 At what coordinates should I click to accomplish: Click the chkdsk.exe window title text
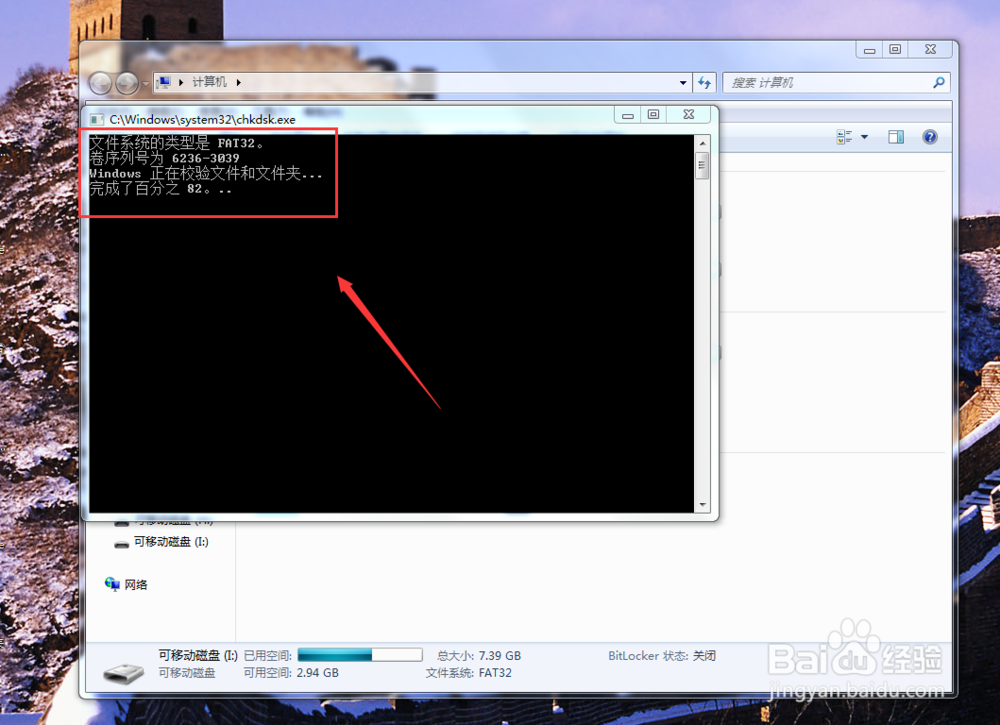(x=202, y=120)
